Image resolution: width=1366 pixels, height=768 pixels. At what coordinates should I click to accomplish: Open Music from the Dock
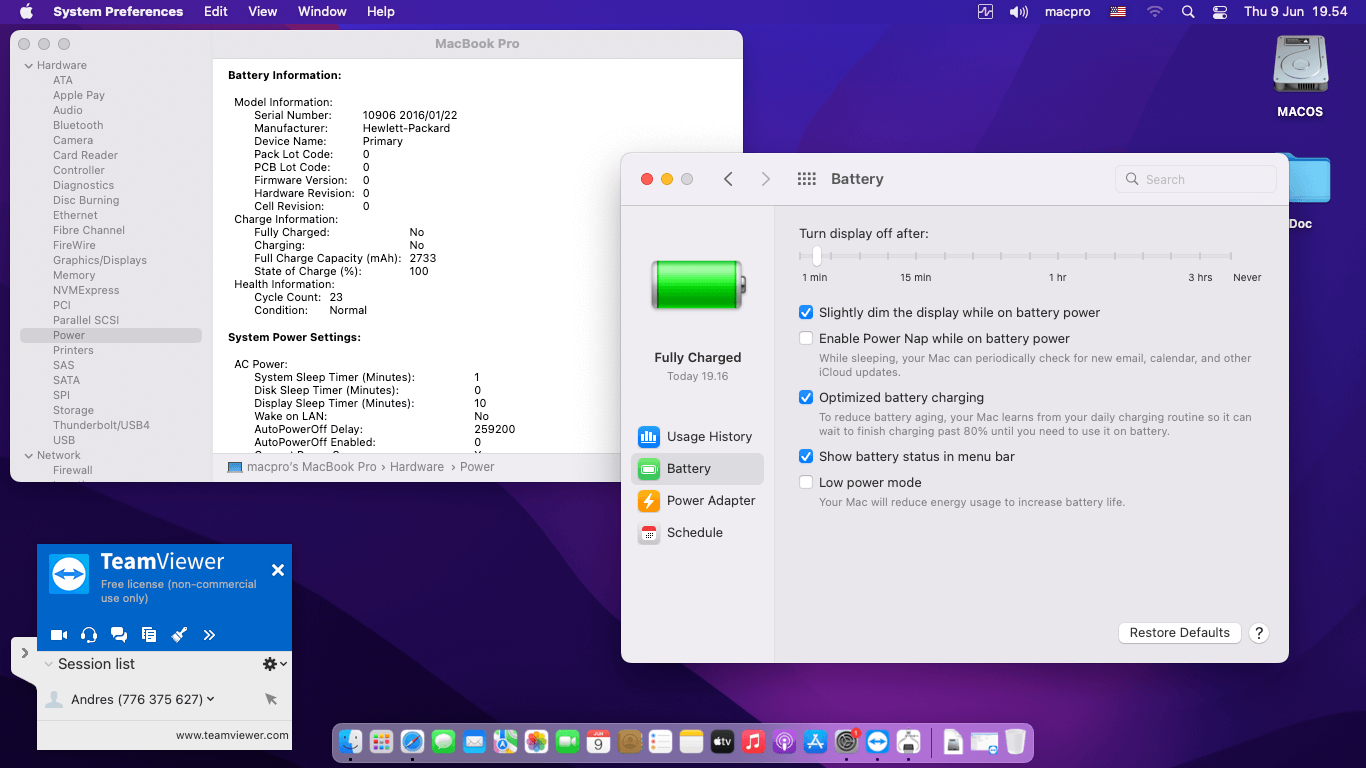coord(754,741)
